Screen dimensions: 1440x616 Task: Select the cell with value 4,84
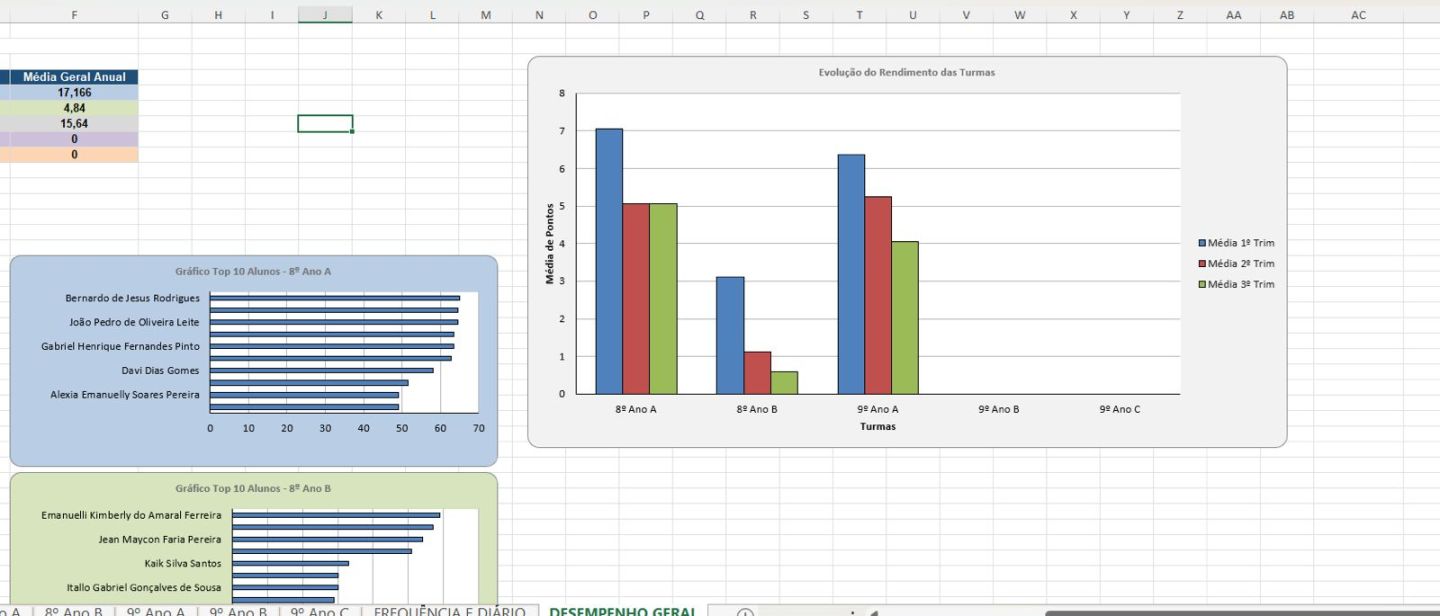click(x=74, y=108)
